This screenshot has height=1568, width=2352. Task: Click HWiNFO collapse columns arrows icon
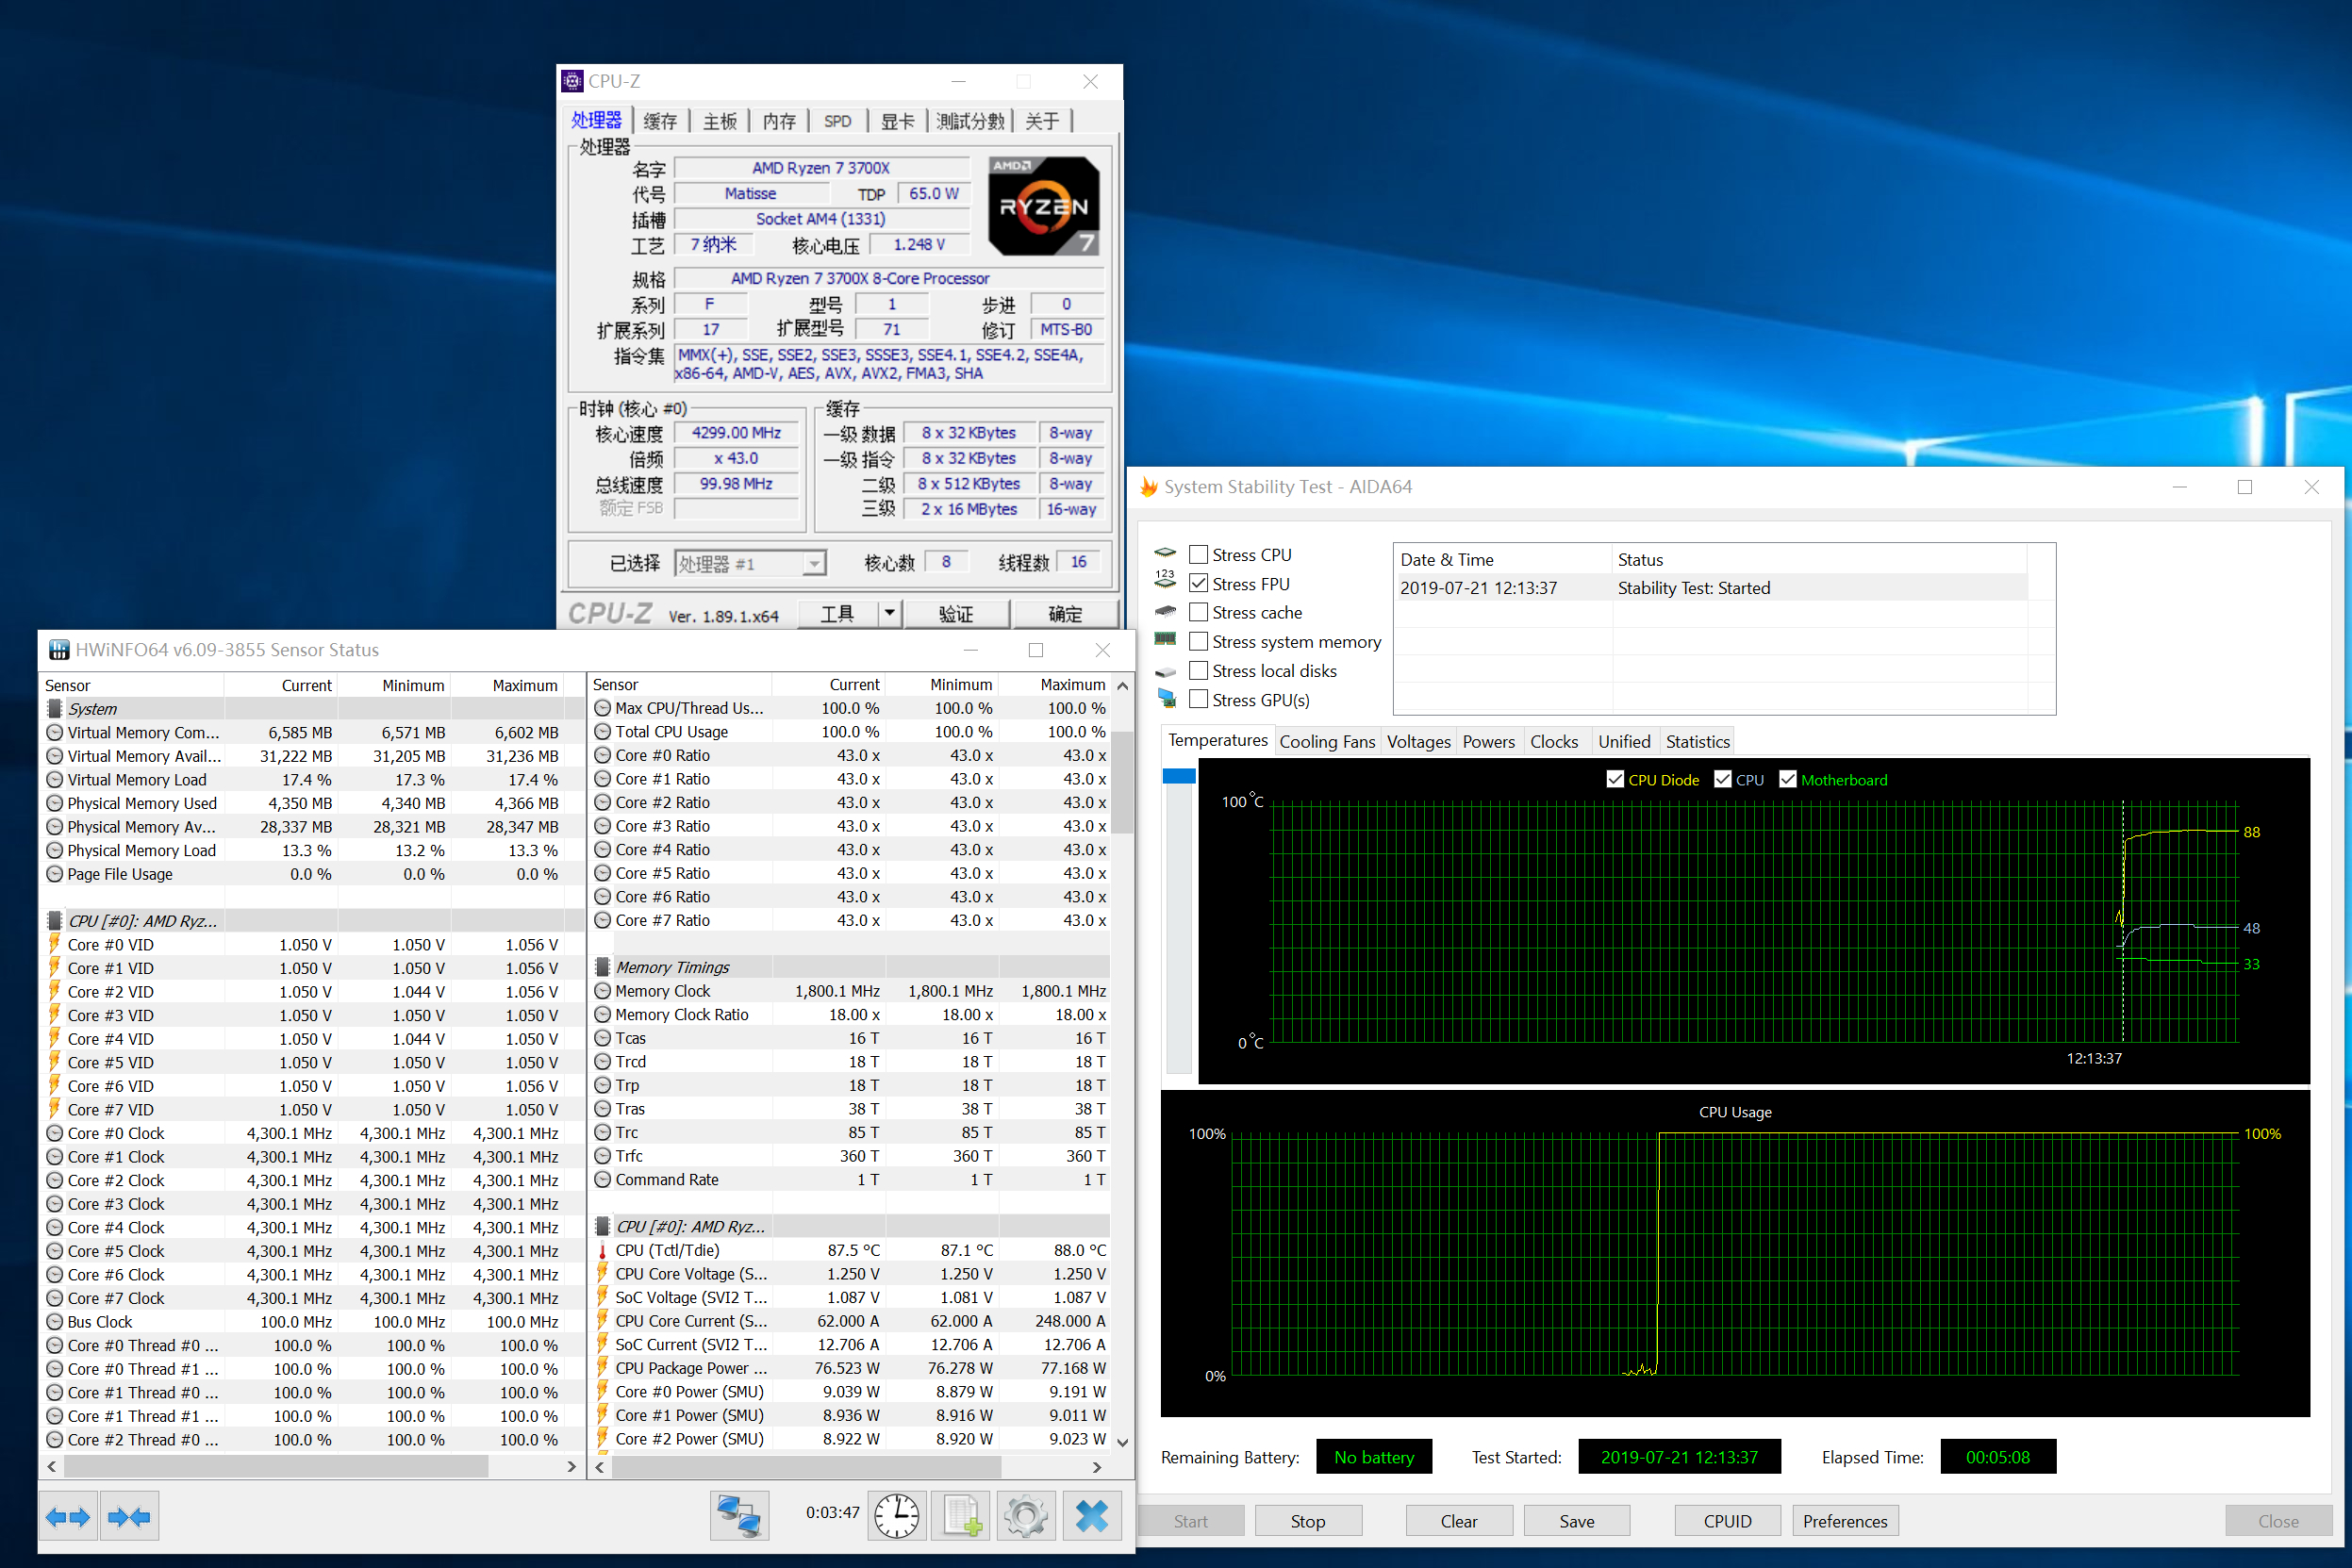(129, 1517)
